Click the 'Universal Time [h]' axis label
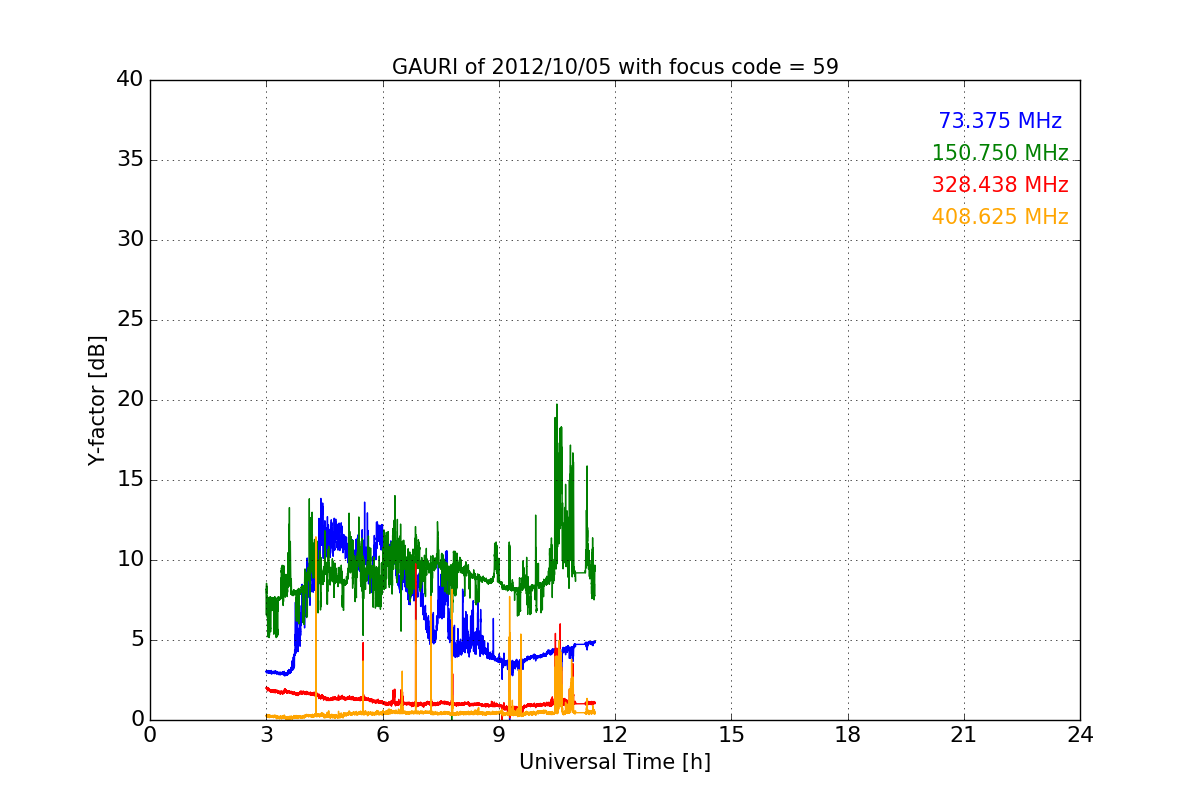Viewport: 1200px width, 800px height. [x=615, y=762]
